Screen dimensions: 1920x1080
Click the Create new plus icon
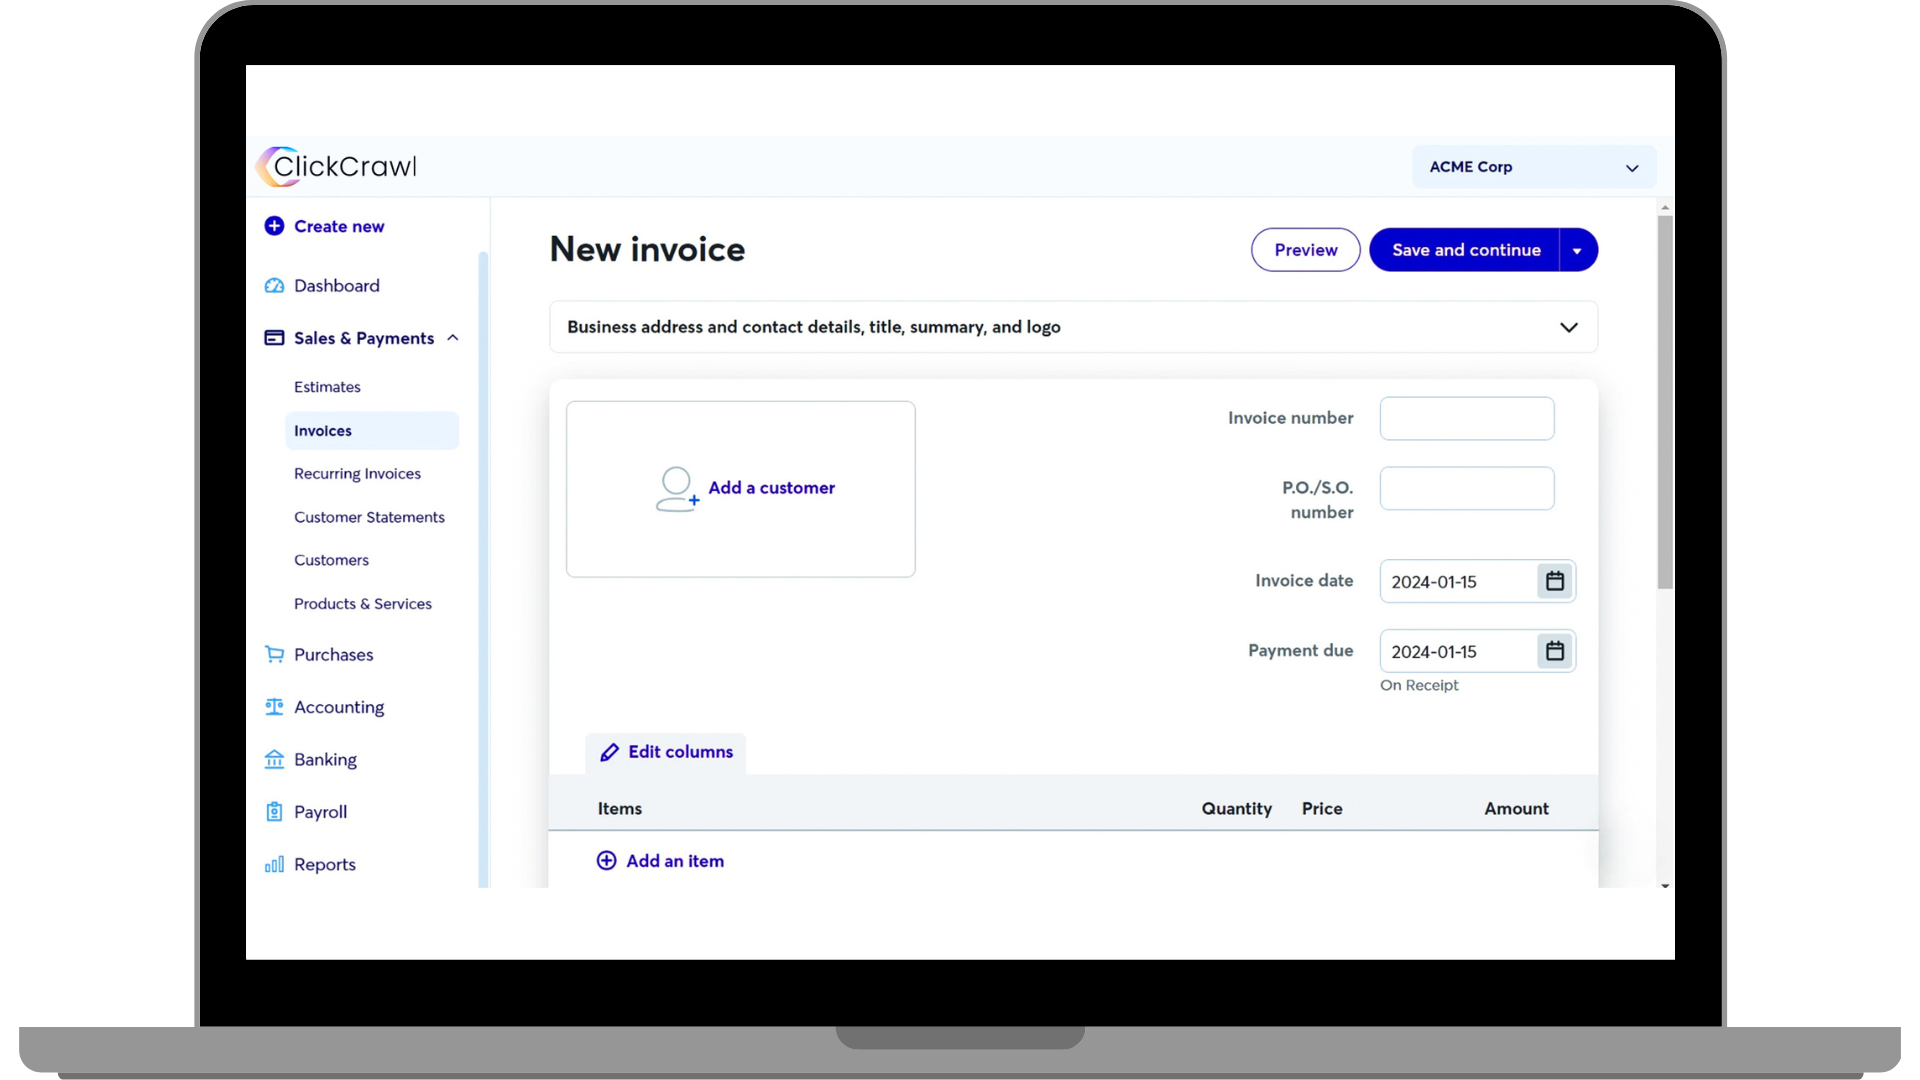pyautogui.click(x=274, y=226)
